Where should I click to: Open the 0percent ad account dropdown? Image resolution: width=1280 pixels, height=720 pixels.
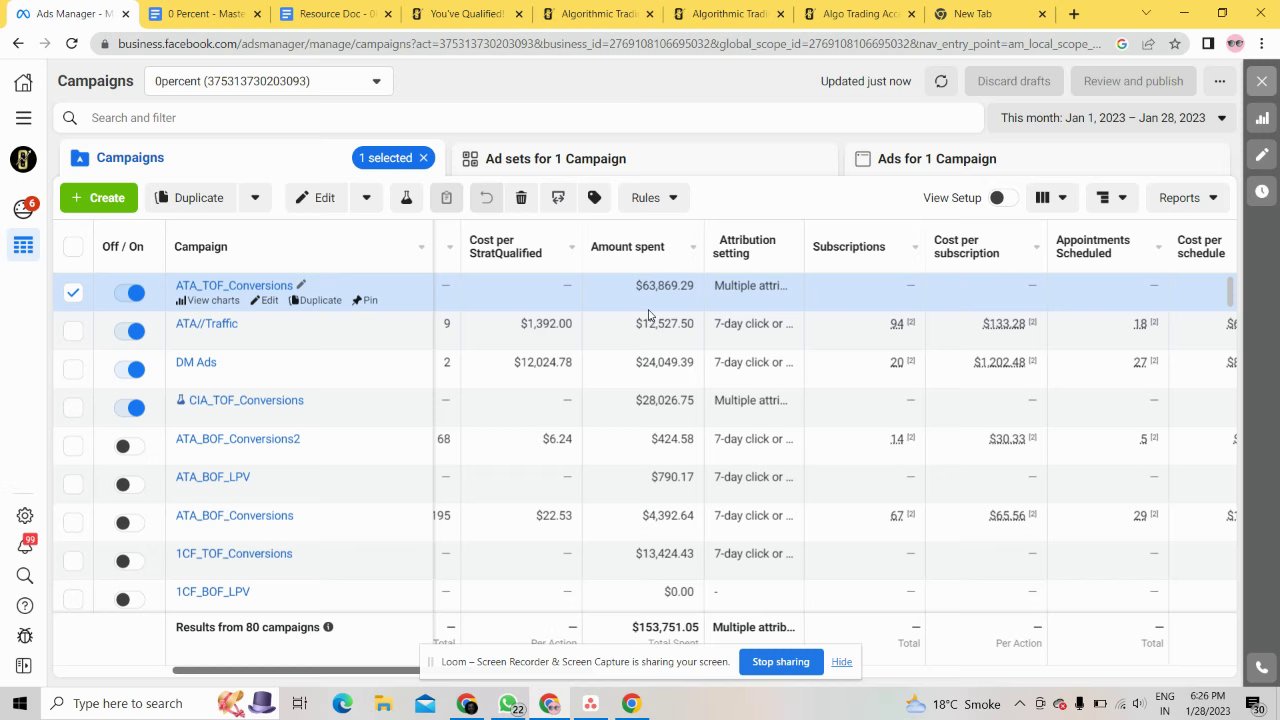click(268, 81)
